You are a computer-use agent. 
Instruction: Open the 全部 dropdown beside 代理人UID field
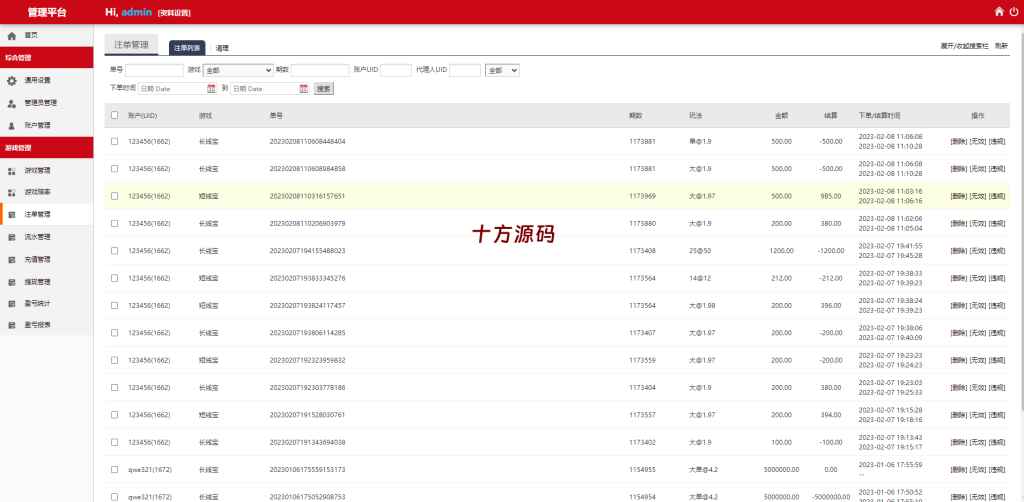coord(502,70)
